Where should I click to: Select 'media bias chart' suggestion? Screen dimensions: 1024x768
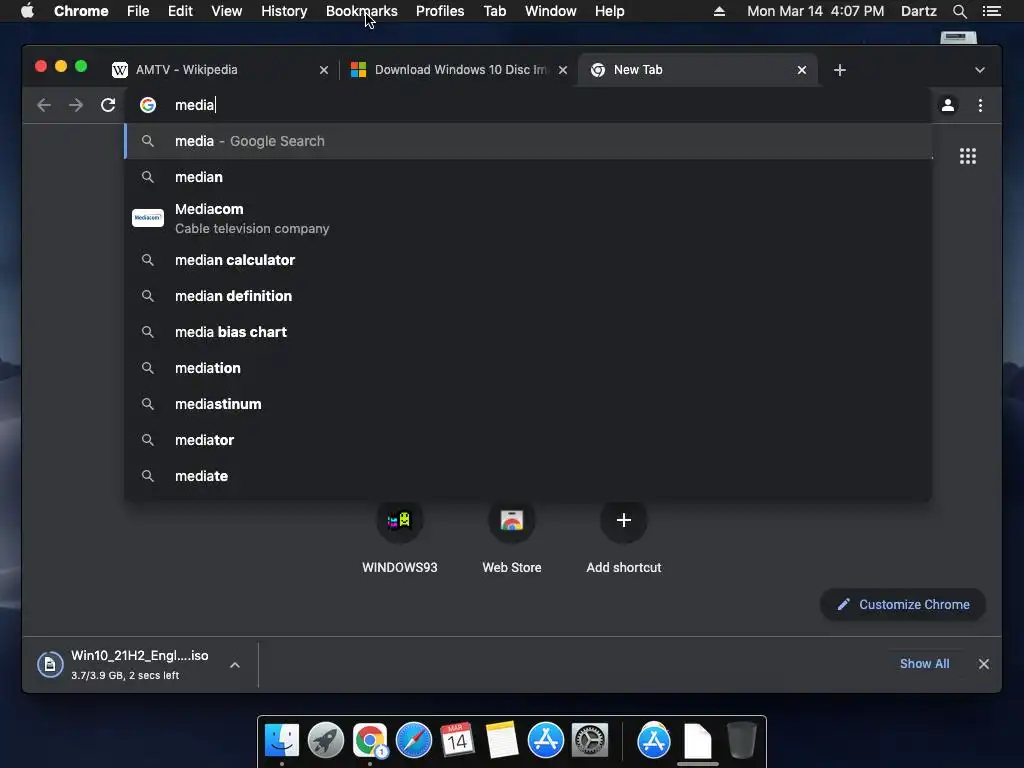(528, 332)
